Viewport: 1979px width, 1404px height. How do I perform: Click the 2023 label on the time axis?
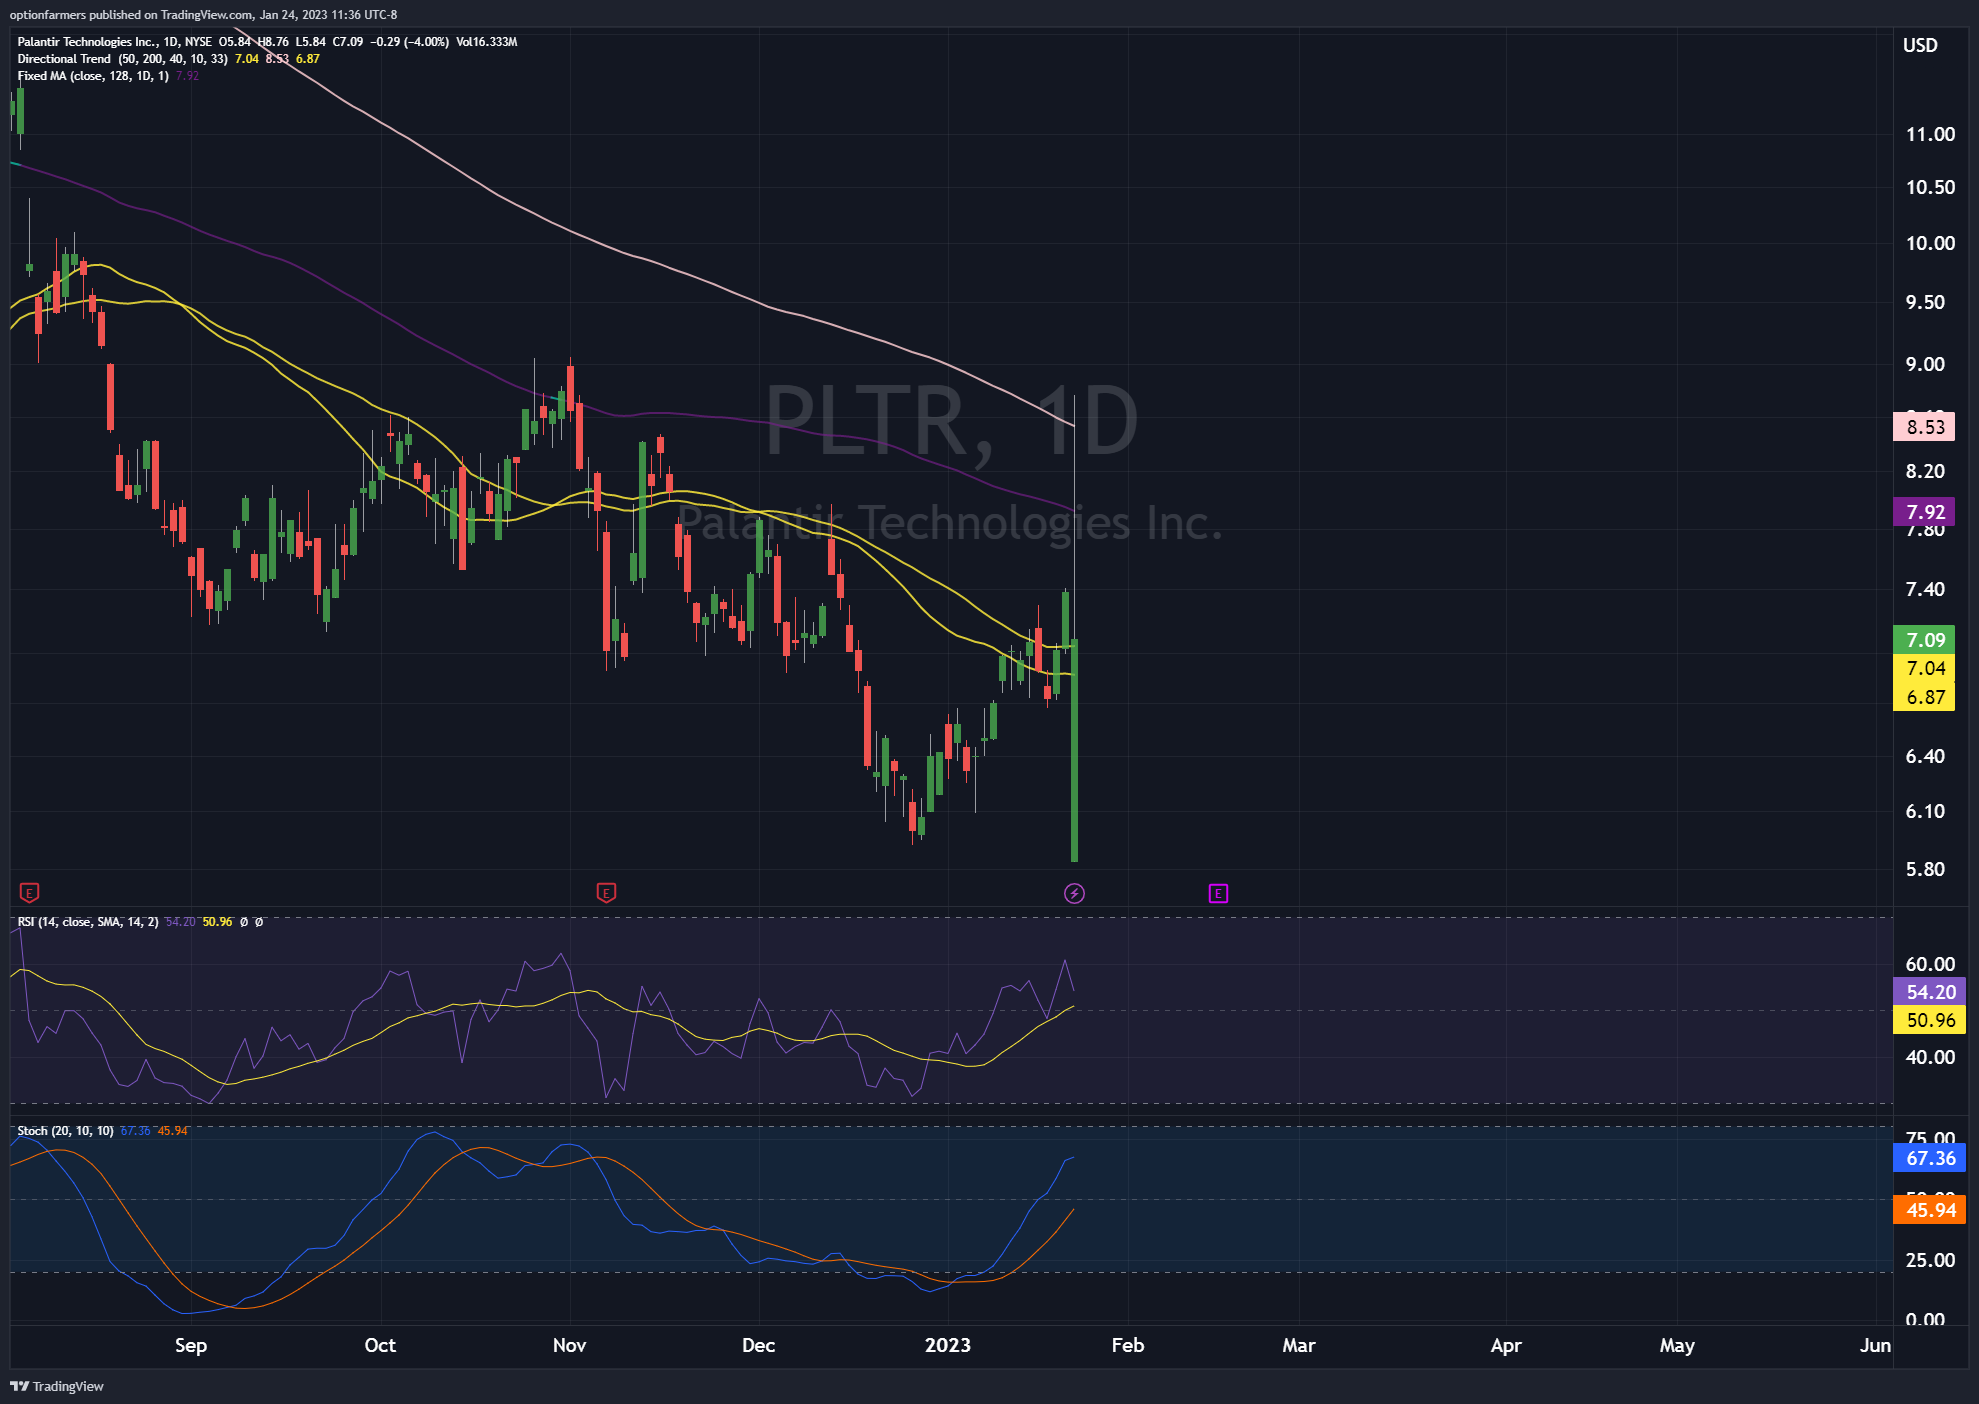[947, 1345]
